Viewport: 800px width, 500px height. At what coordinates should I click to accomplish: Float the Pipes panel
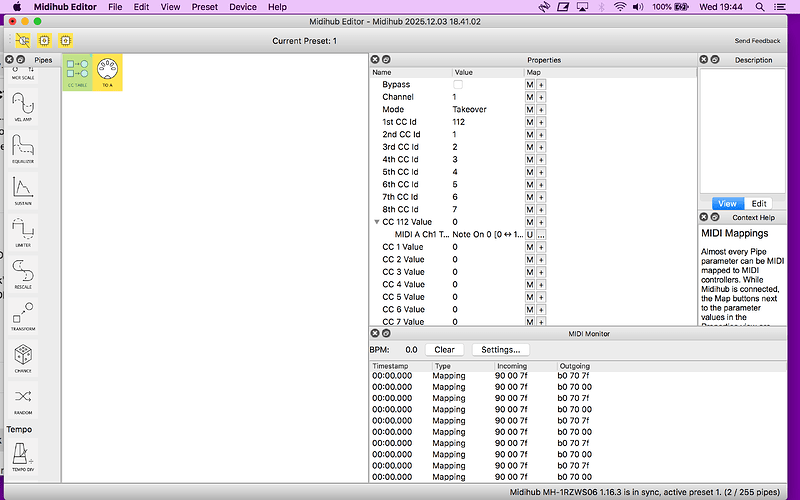click(x=20, y=60)
